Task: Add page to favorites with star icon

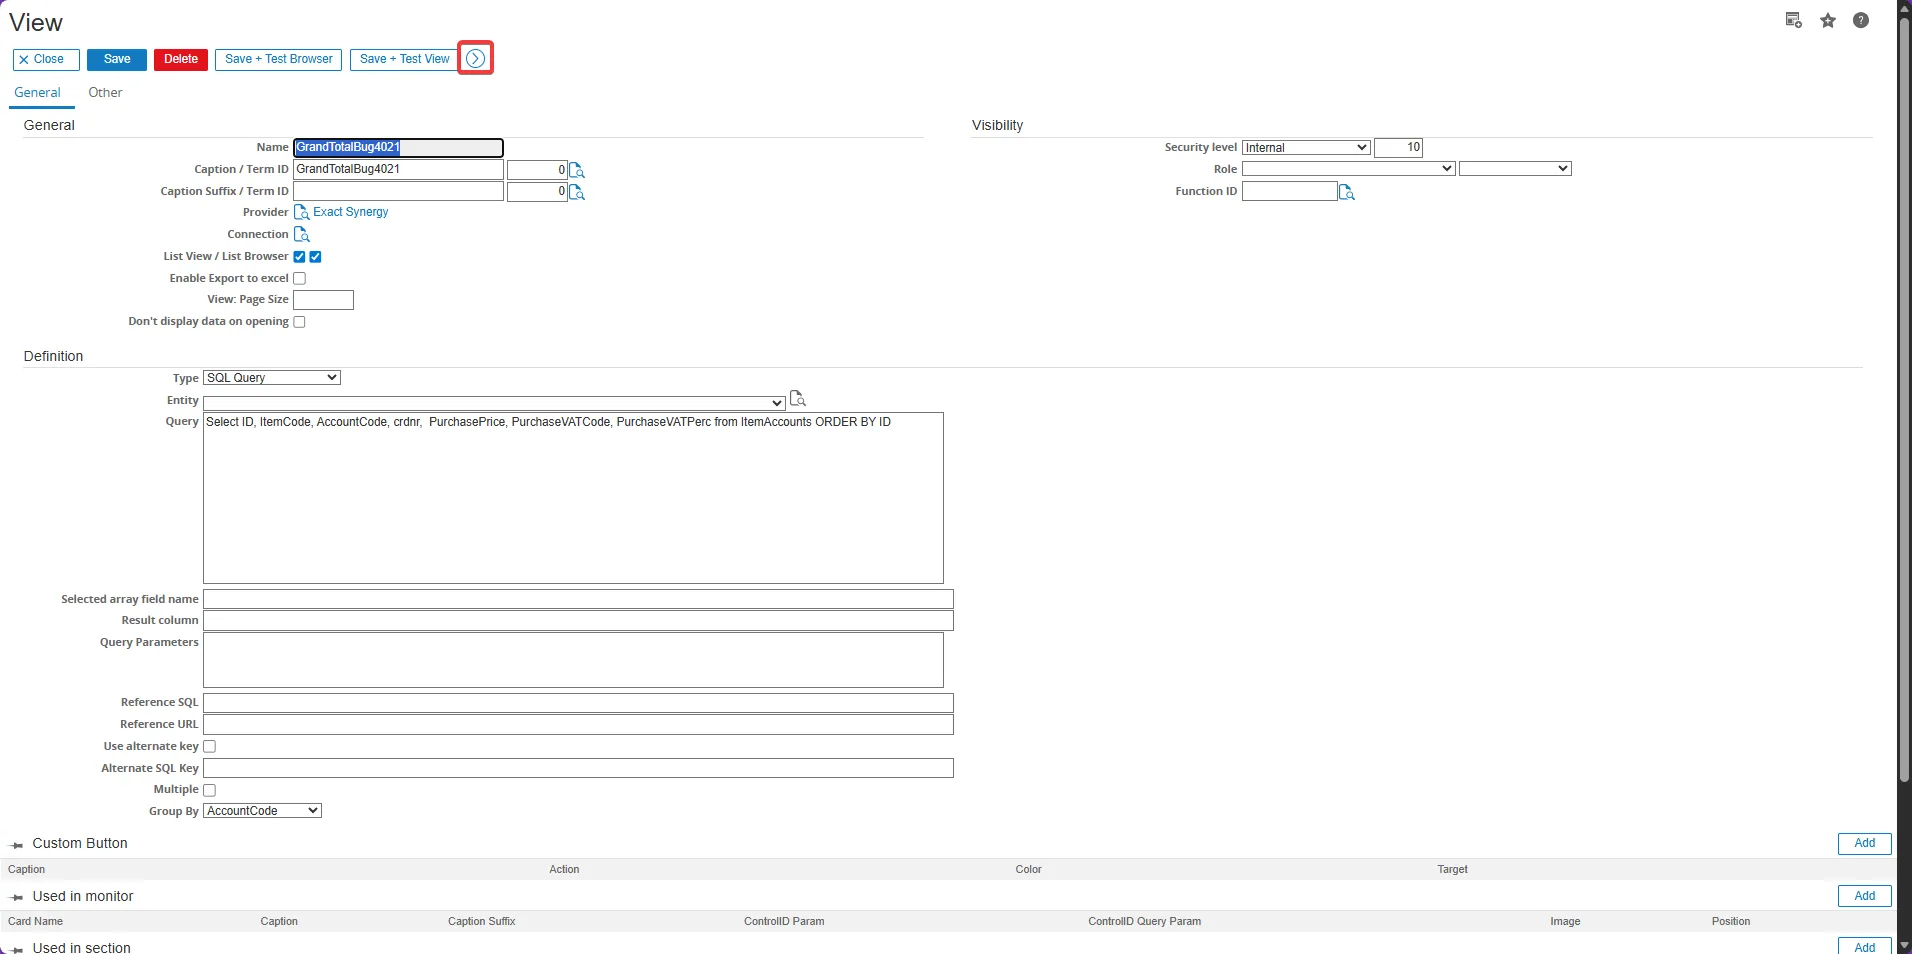Action: pos(1828,21)
